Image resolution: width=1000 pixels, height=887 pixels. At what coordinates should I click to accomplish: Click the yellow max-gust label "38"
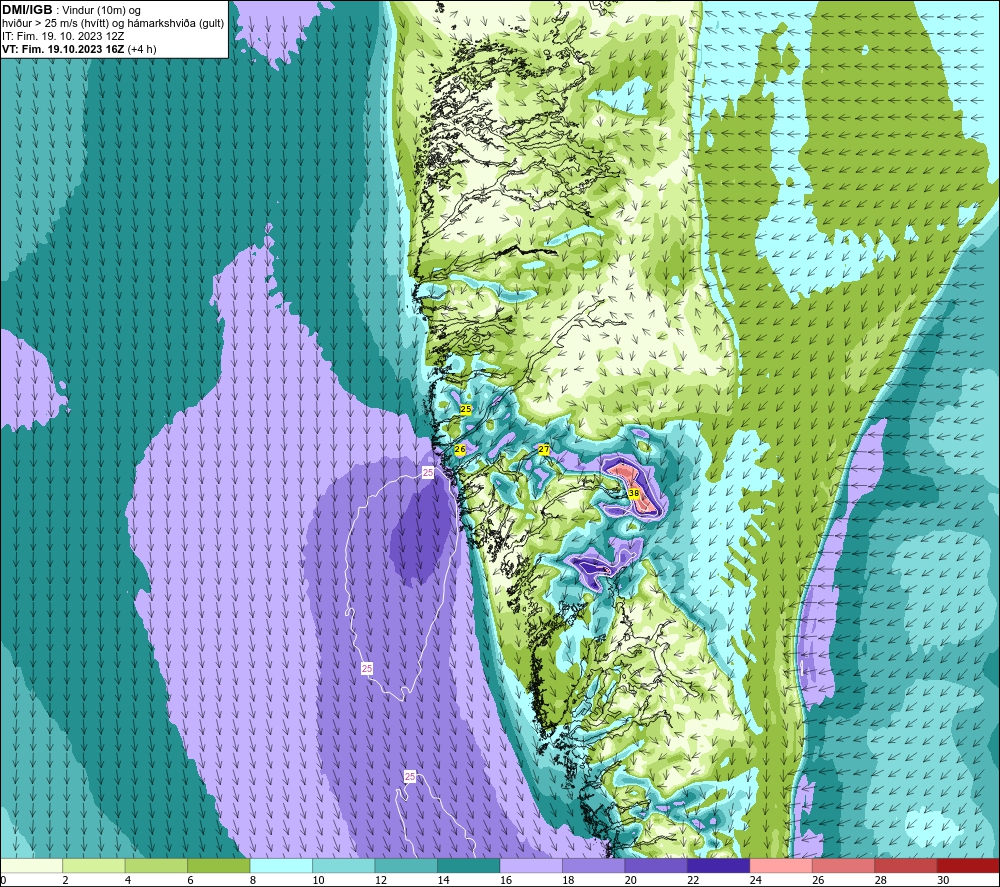pos(634,494)
